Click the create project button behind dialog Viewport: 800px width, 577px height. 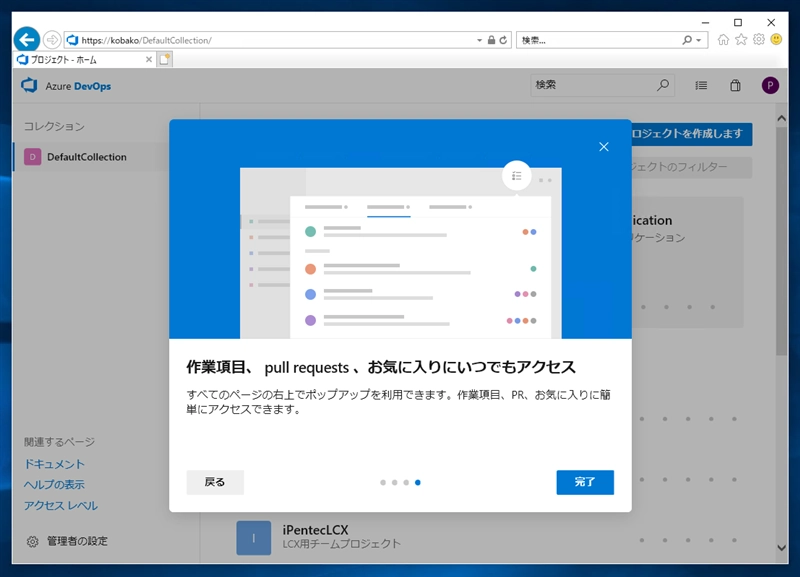pos(691,134)
